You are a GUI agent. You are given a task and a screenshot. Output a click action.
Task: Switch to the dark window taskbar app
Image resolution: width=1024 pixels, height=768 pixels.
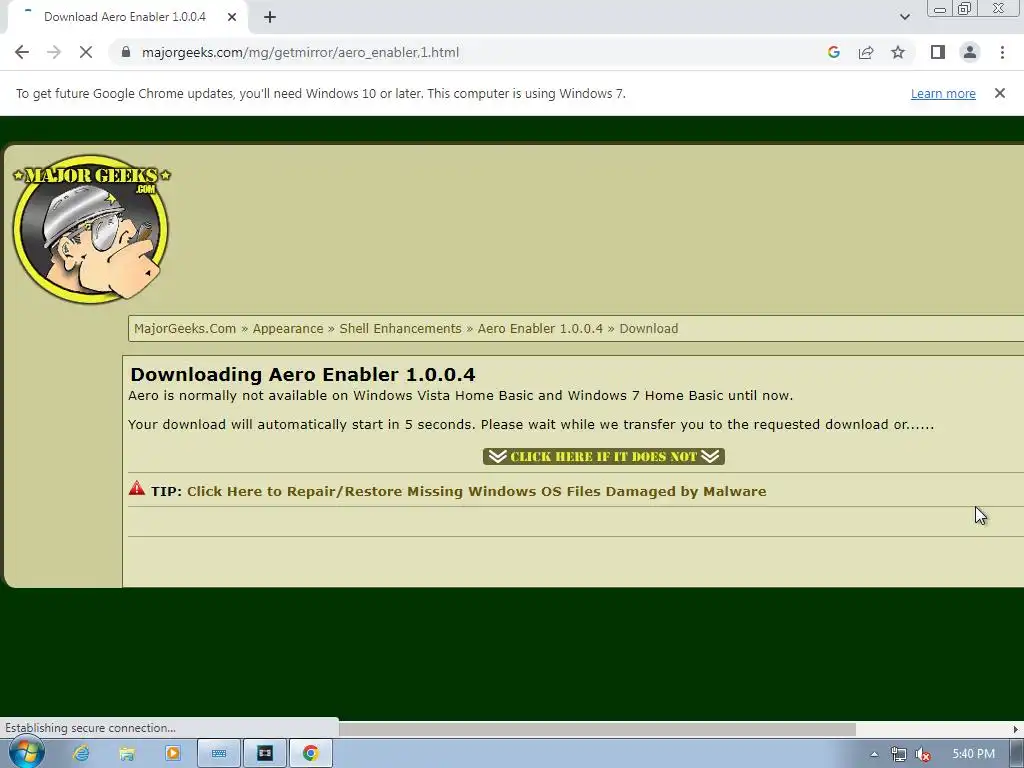(264, 754)
